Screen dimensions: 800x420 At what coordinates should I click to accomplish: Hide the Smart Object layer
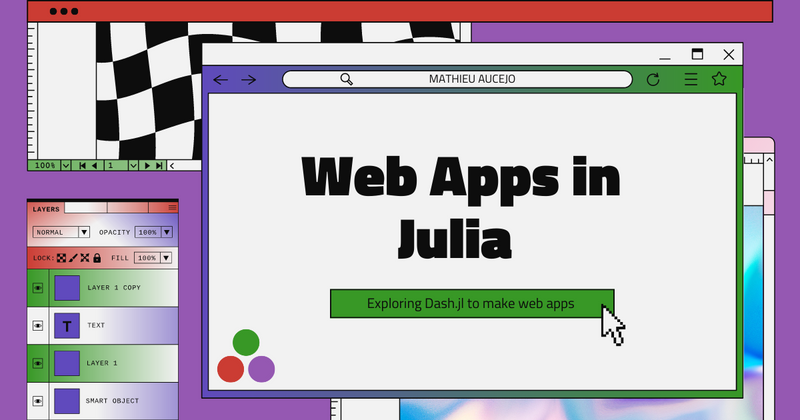38,400
